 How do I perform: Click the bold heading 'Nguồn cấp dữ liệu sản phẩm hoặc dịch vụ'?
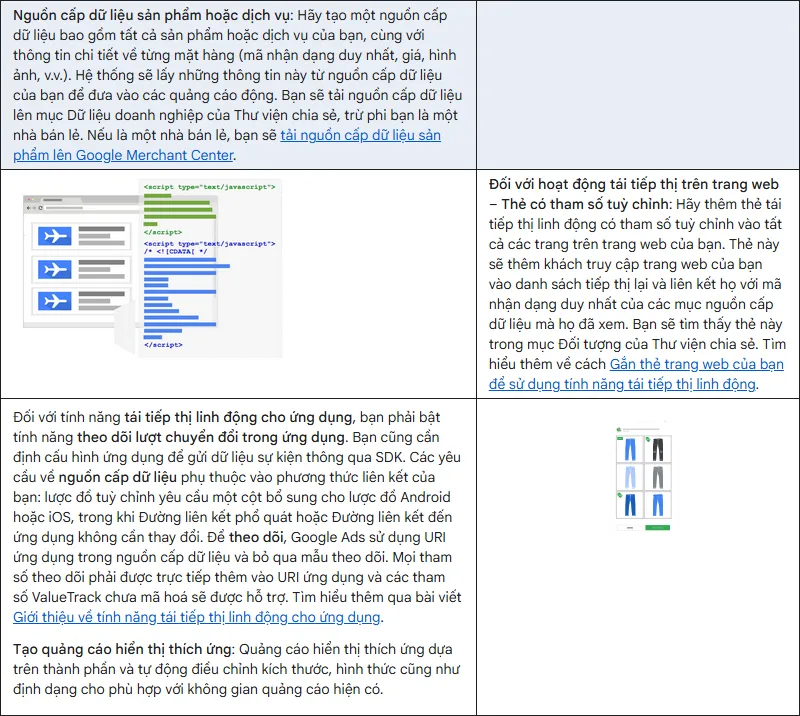pyautogui.click(x=153, y=15)
